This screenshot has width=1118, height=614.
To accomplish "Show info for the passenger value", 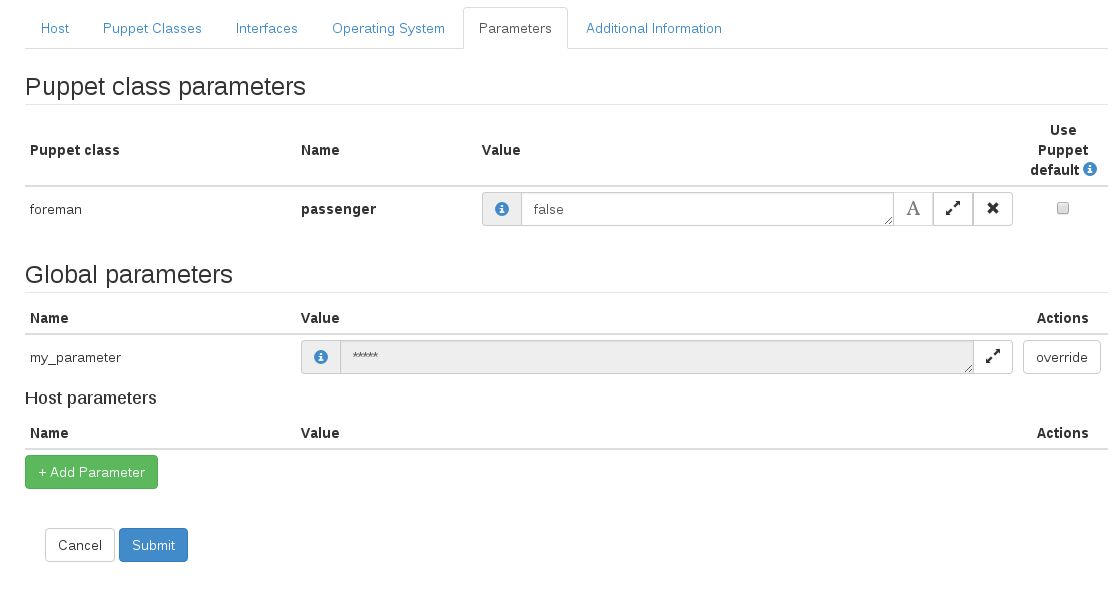I will pyautogui.click(x=502, y=209).
